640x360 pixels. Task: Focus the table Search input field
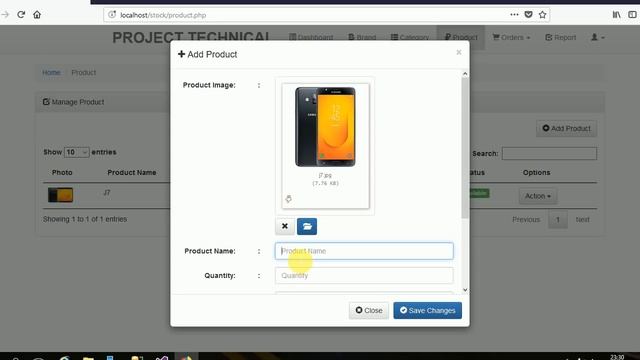(549, 153)
